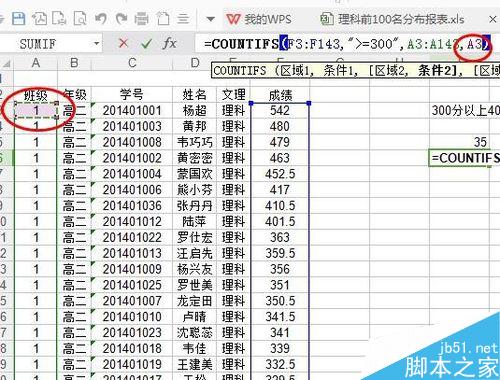Click the 文理 header cell
Image resolution: width=500 pixels, height=380 pixels.
coord(233,95)
